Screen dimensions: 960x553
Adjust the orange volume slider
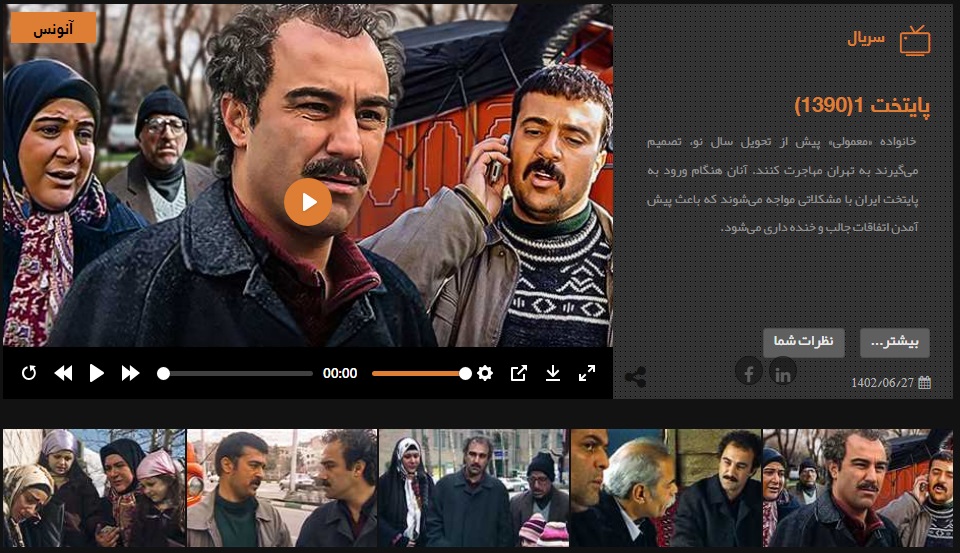[420, 373]
